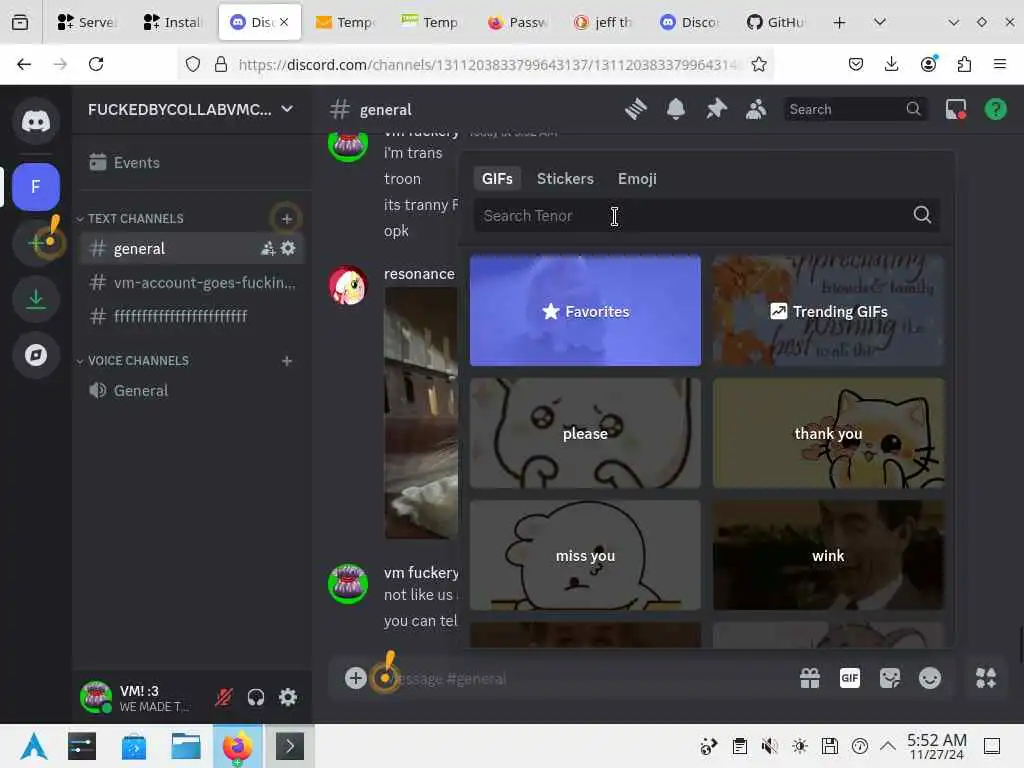Open Explore Discoverable Servers compass icon
The width and height of the screenshot is (1024, 768).
(x=36, y=355)
